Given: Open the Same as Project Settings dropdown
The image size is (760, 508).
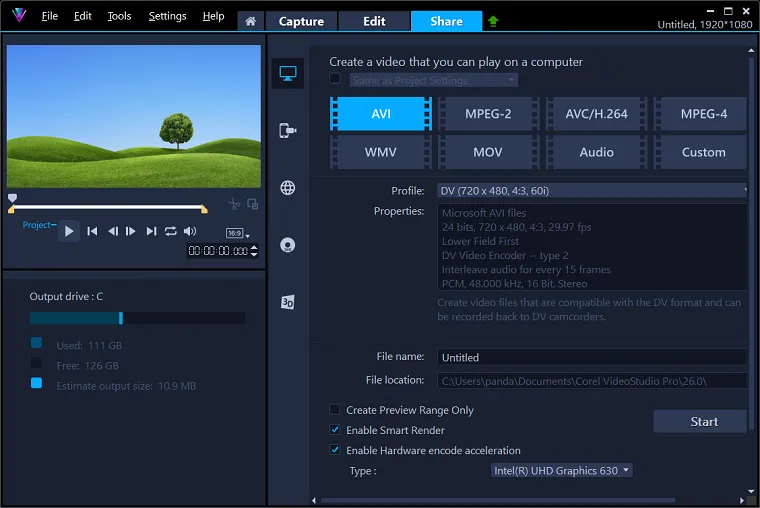Looking at the screenshot, I should tap(433, 80).
